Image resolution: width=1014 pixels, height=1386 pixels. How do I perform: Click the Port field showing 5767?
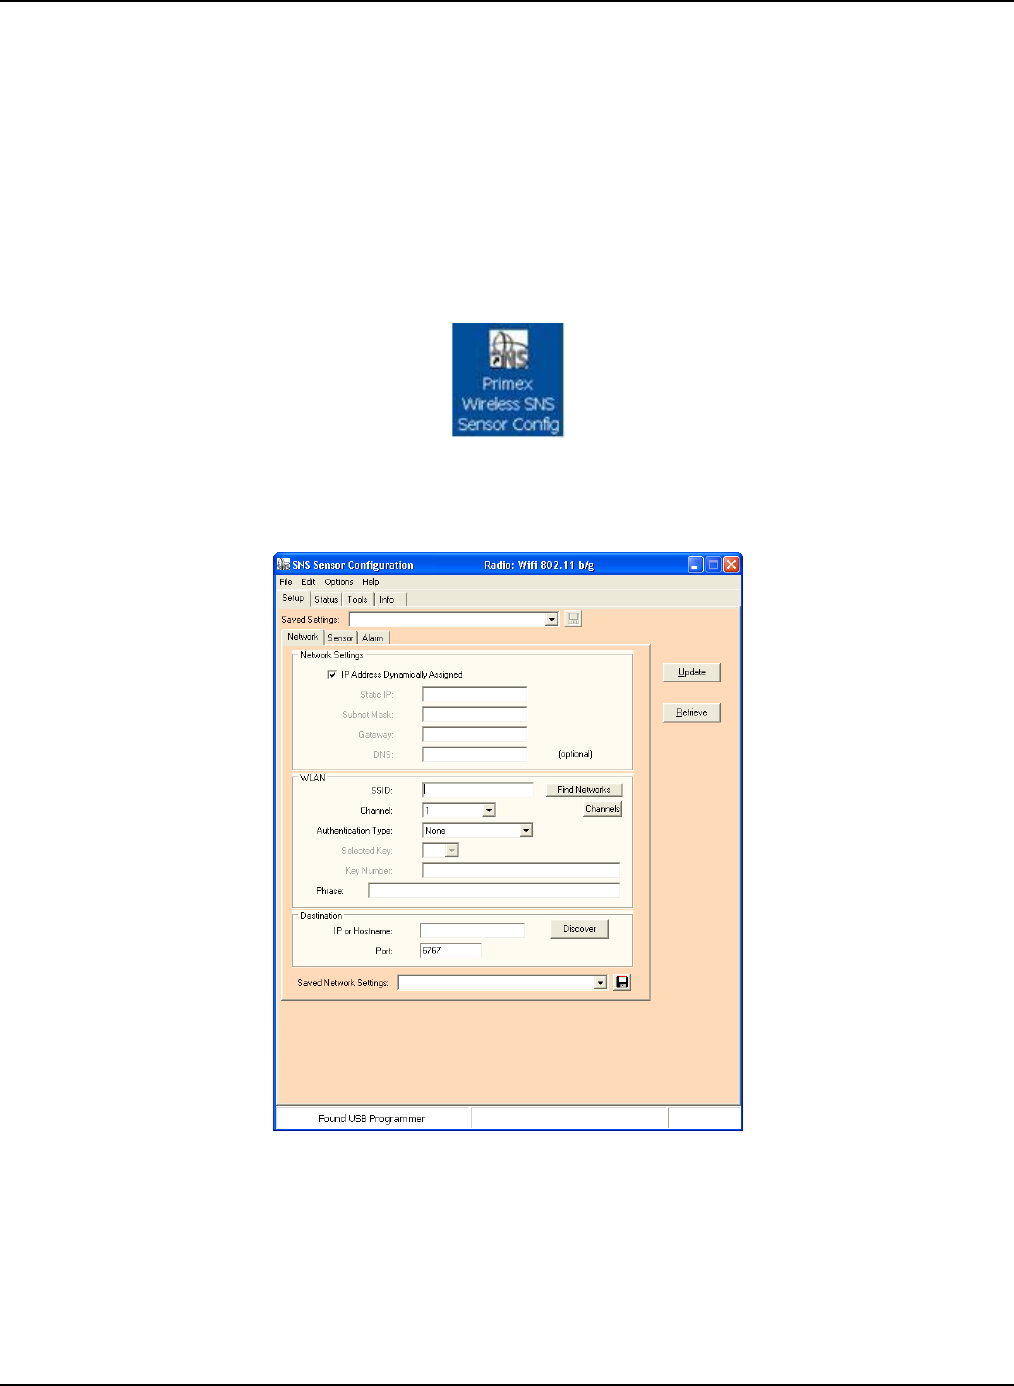pos(450,950)
